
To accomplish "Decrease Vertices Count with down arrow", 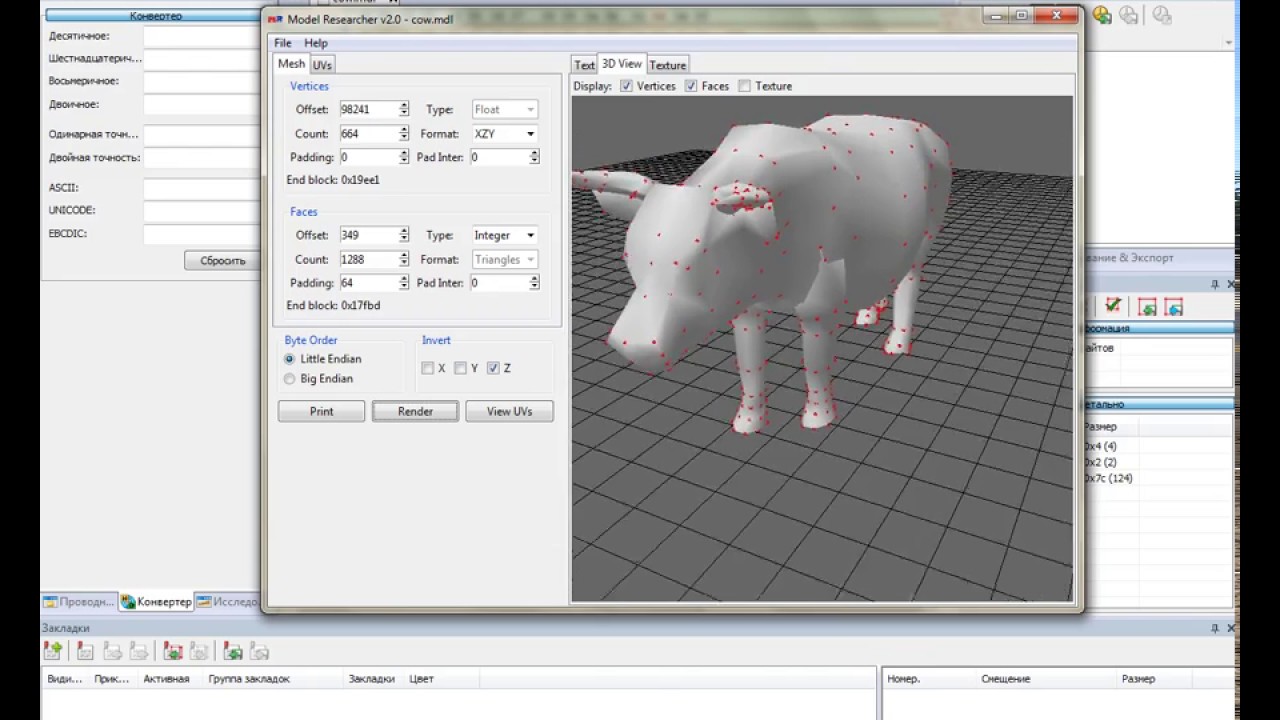I will pyautogui.click(x=404, y=138).
